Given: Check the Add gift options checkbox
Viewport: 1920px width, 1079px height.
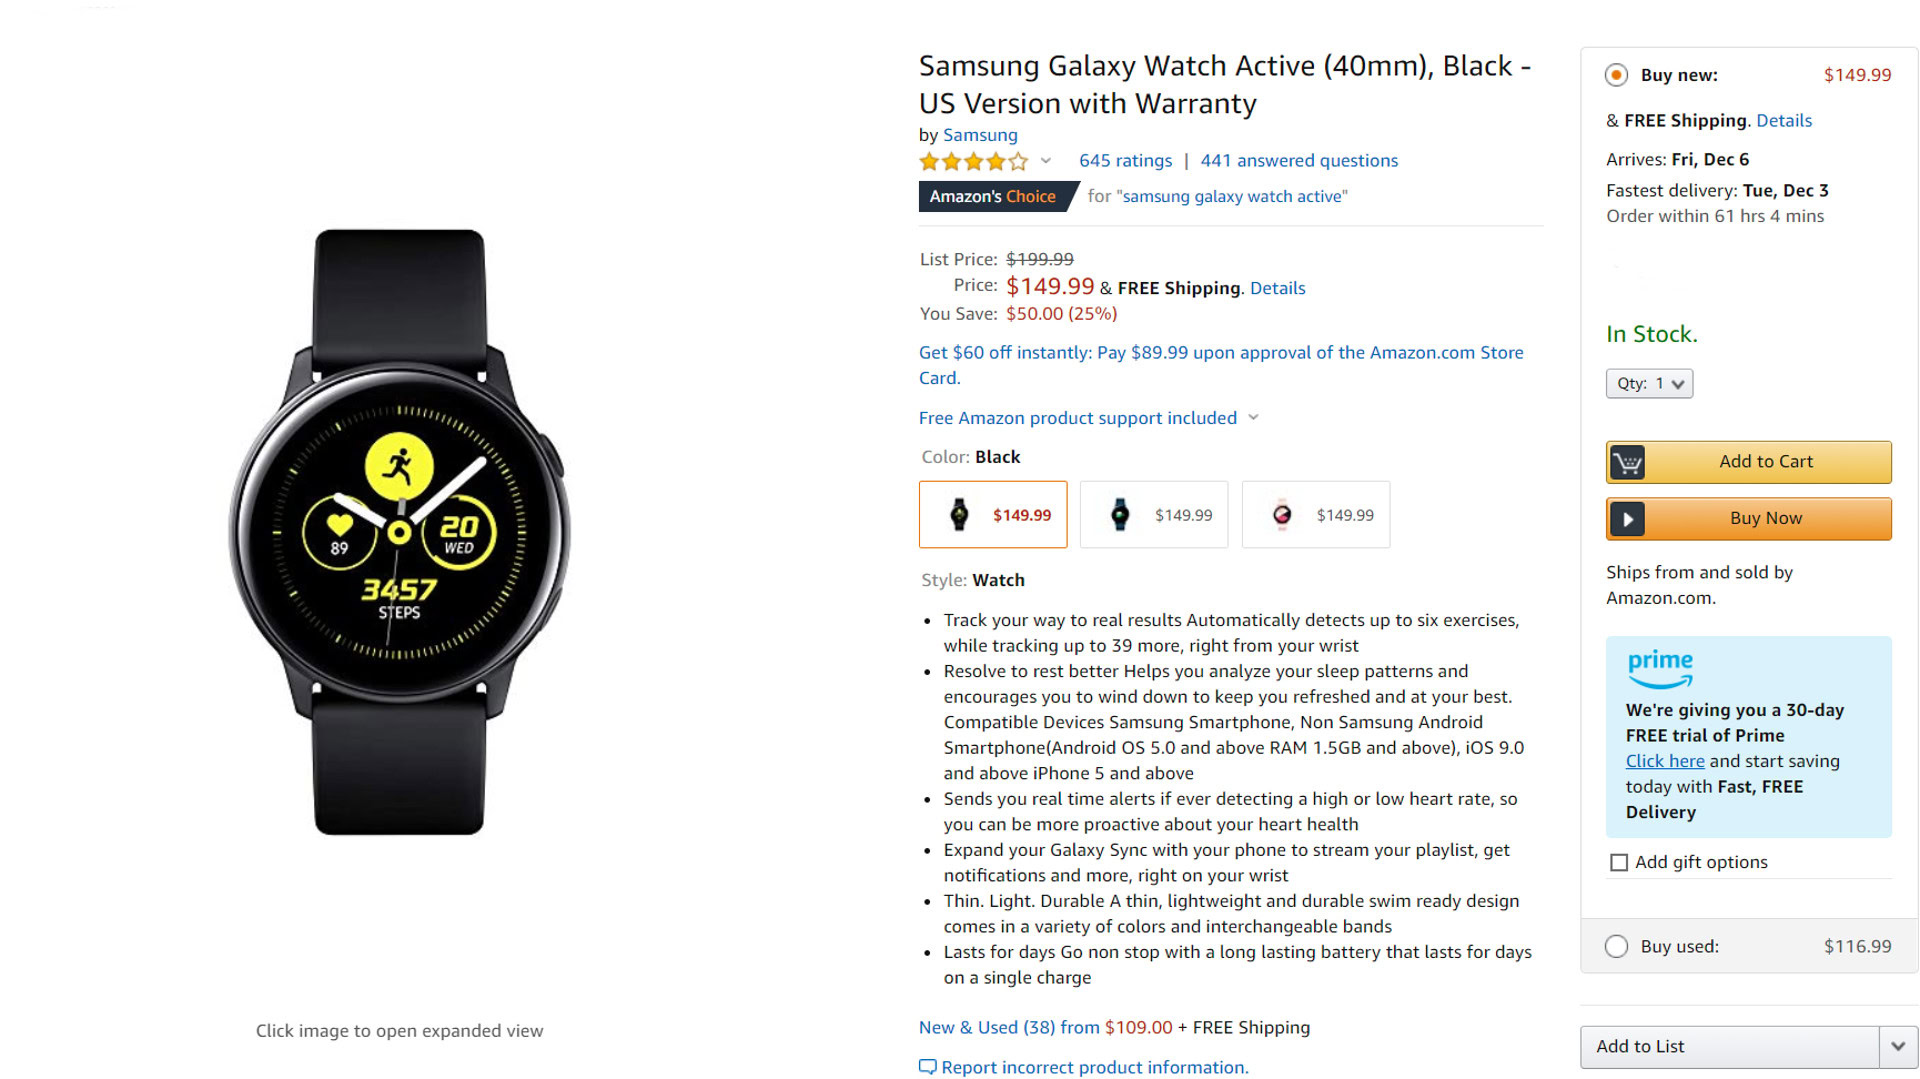Looking at the screenshot, I should coord(1619,862).
